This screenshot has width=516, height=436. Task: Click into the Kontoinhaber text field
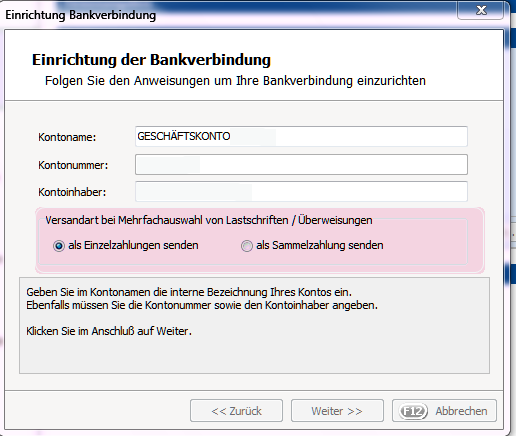tap(301, 191)
